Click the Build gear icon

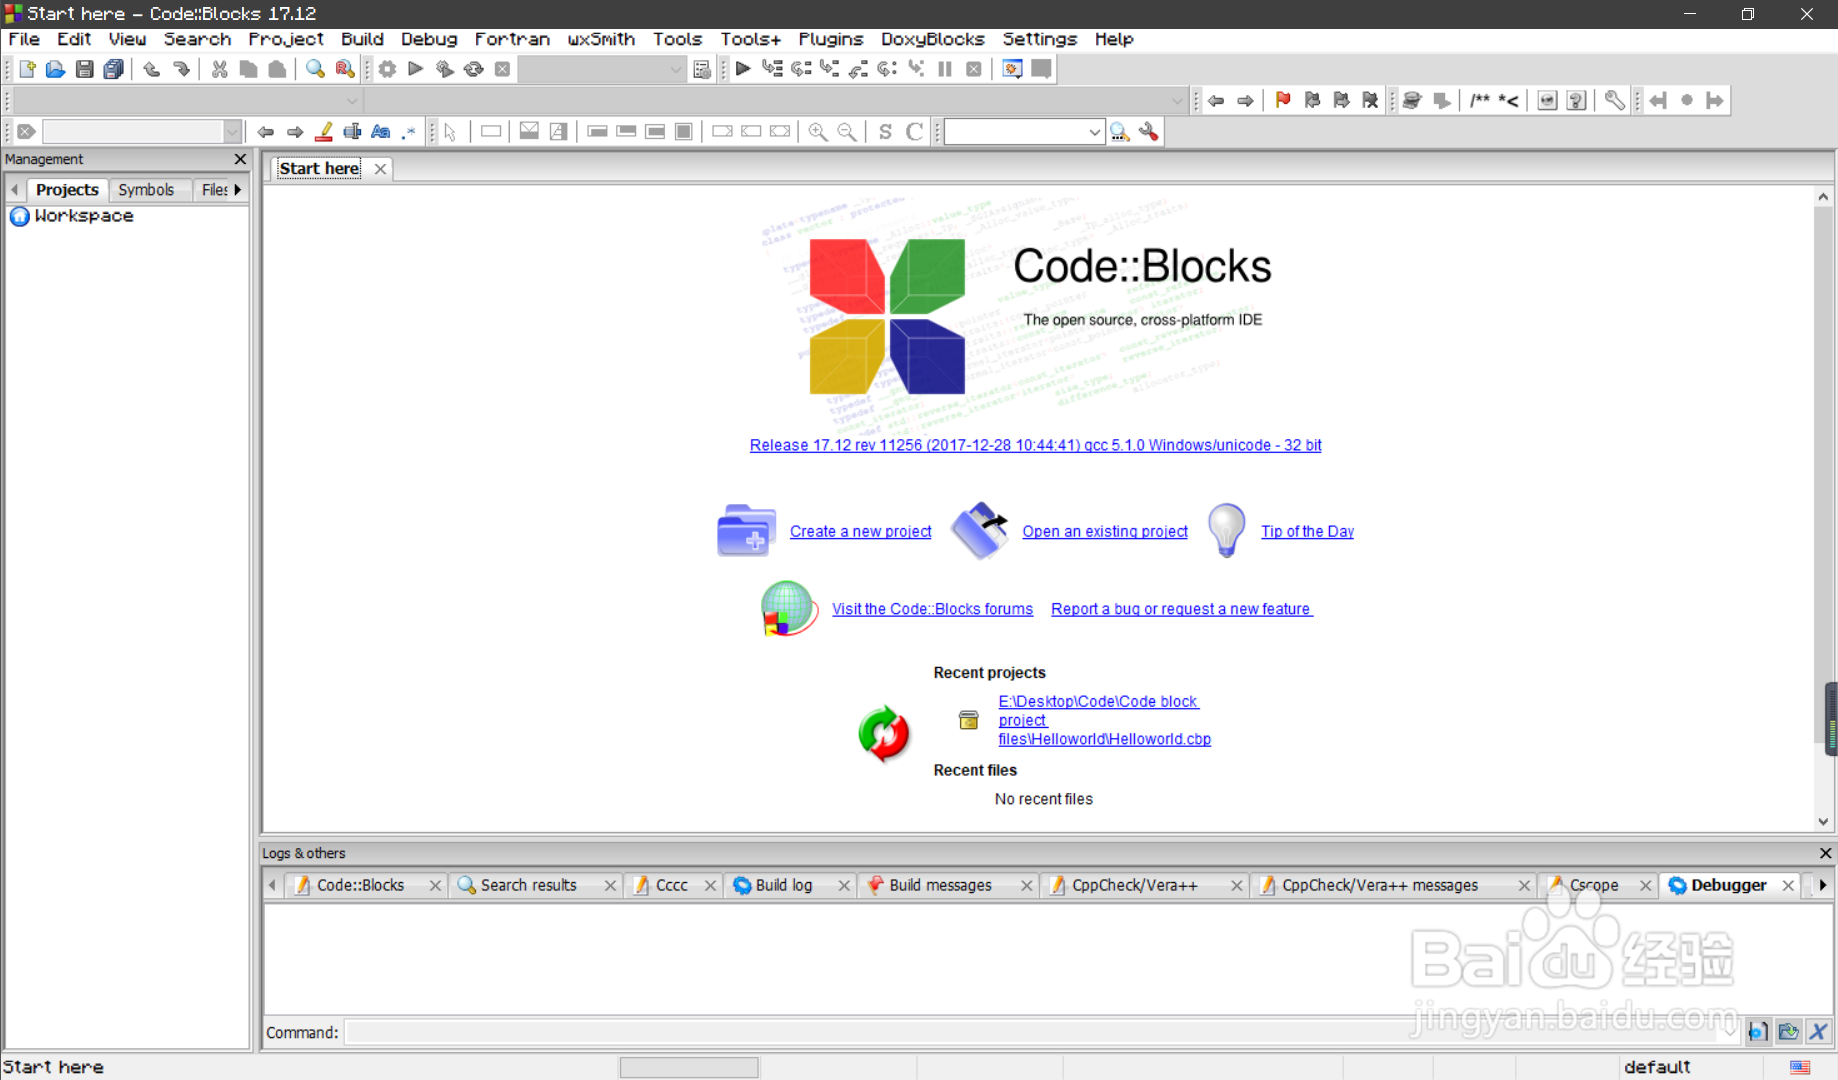[387, 69]
